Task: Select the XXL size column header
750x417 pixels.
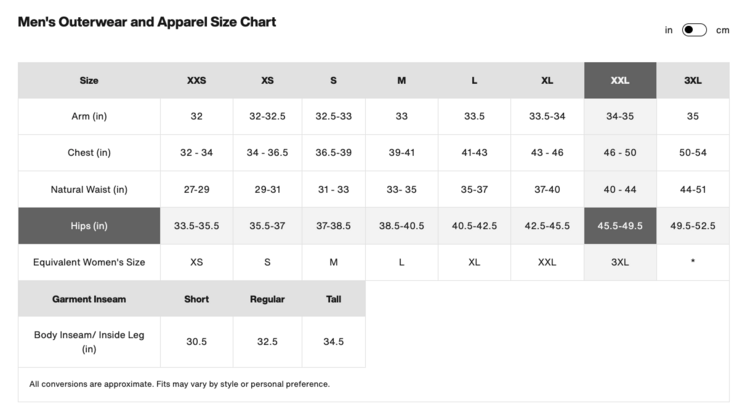Action: coord(620,80)
